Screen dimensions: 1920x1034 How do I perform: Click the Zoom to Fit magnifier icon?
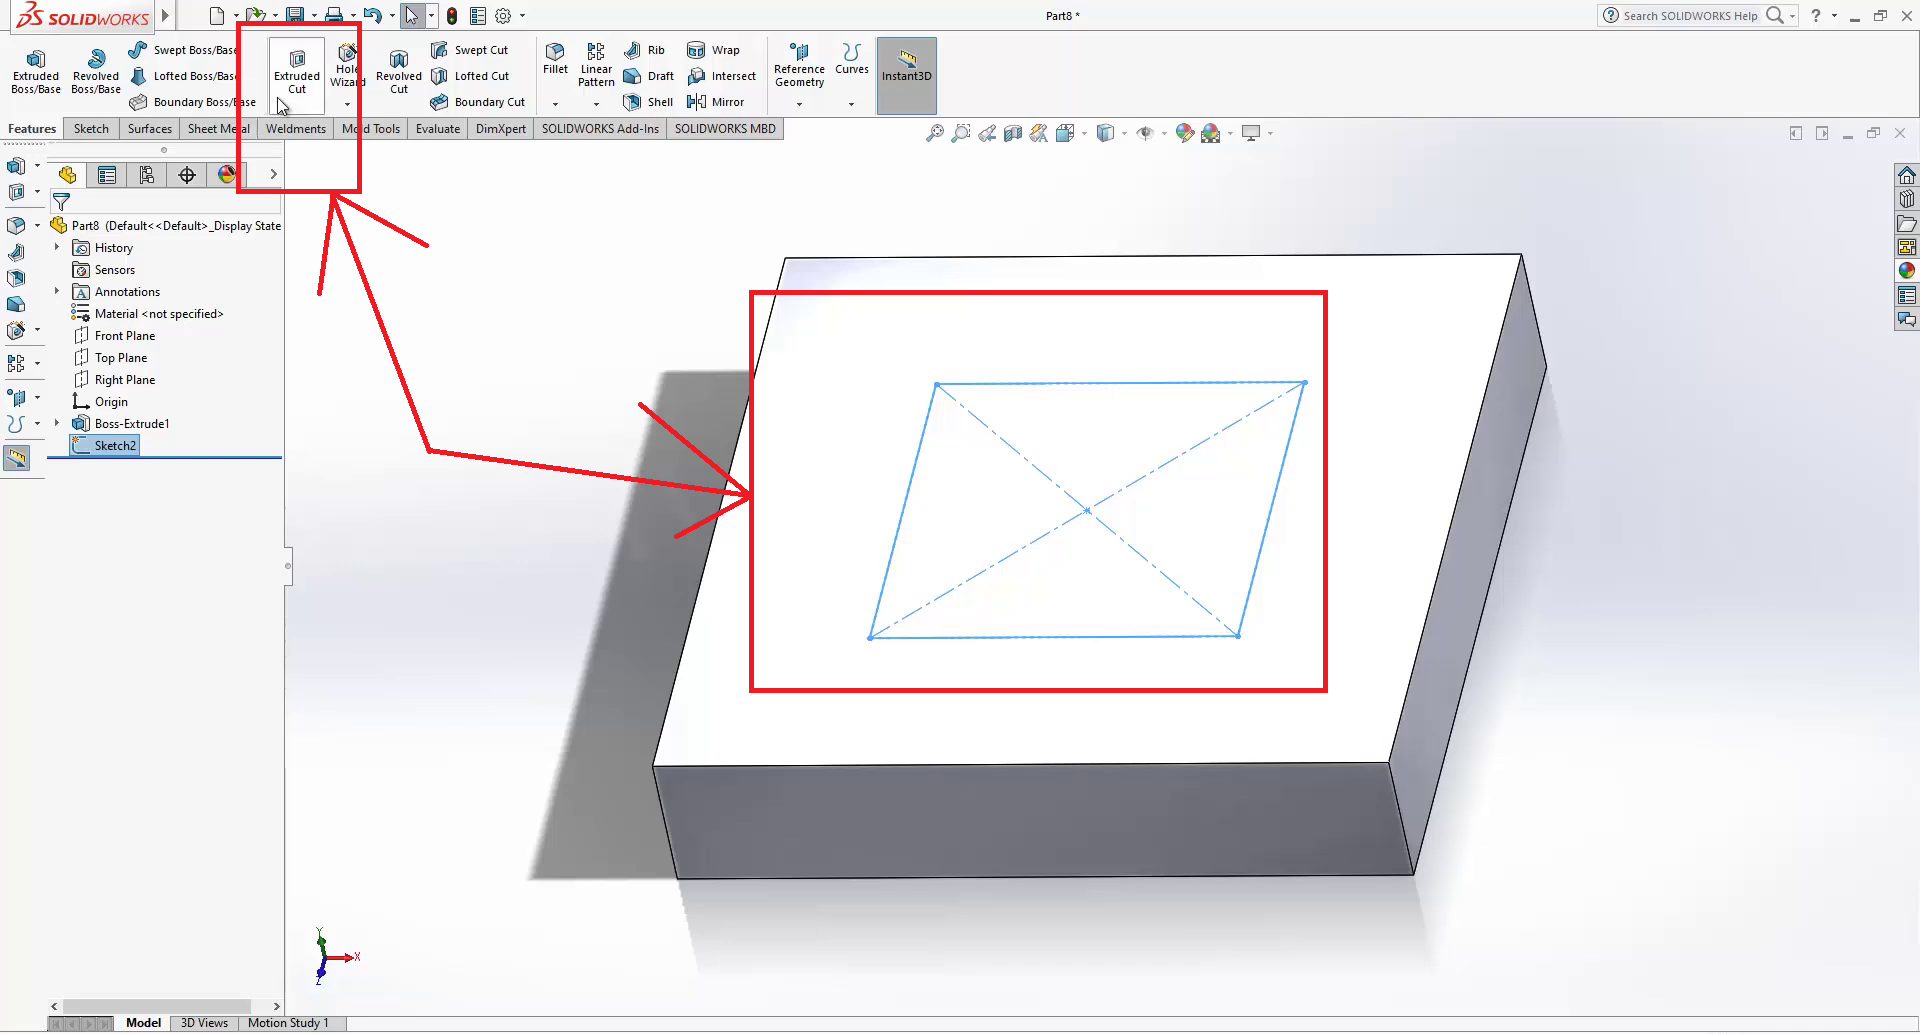pos(934,133)
